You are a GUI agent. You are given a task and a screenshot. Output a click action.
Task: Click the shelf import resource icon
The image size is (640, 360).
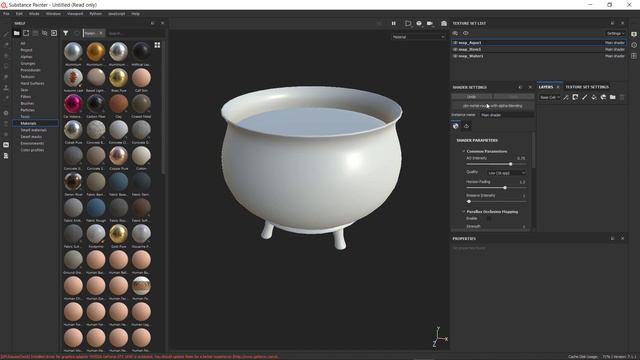click(x=54, y=33)
